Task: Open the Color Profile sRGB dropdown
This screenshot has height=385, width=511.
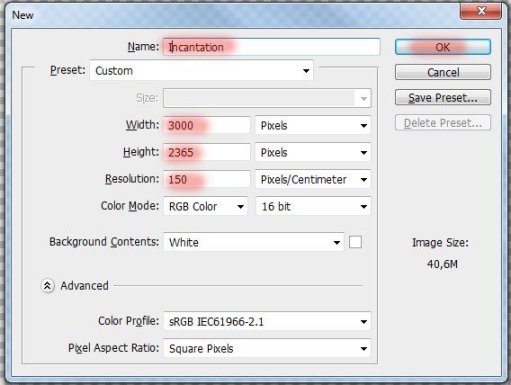Action: [267, 321]
